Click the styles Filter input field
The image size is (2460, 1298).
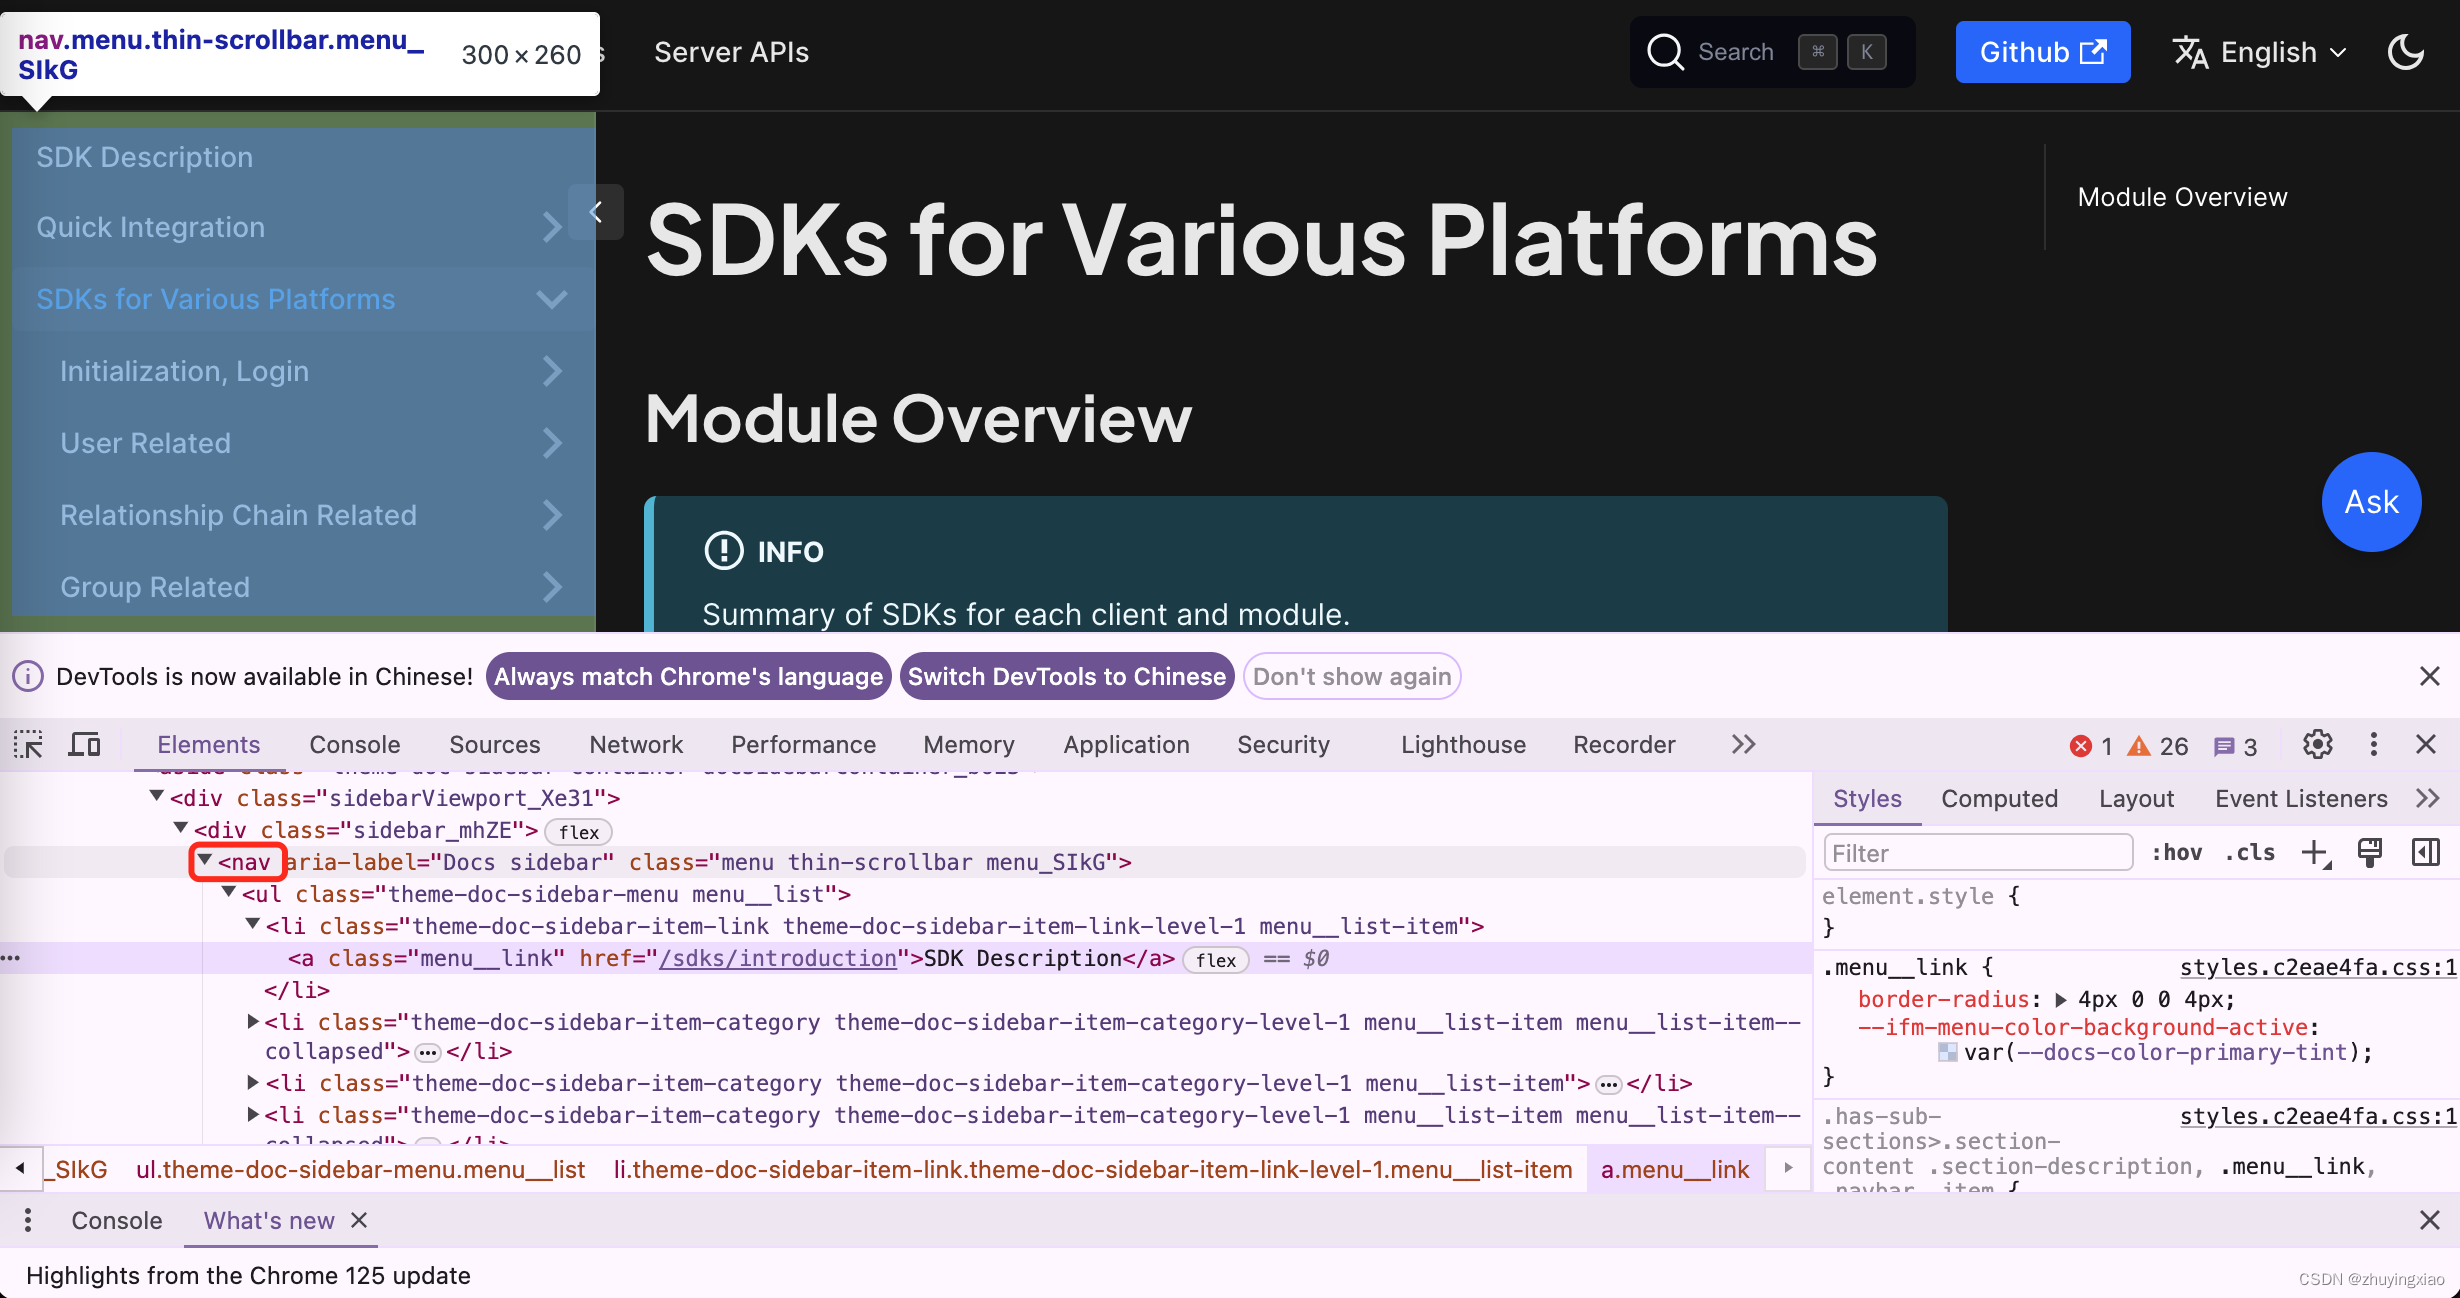click(x=1977, y=853)
